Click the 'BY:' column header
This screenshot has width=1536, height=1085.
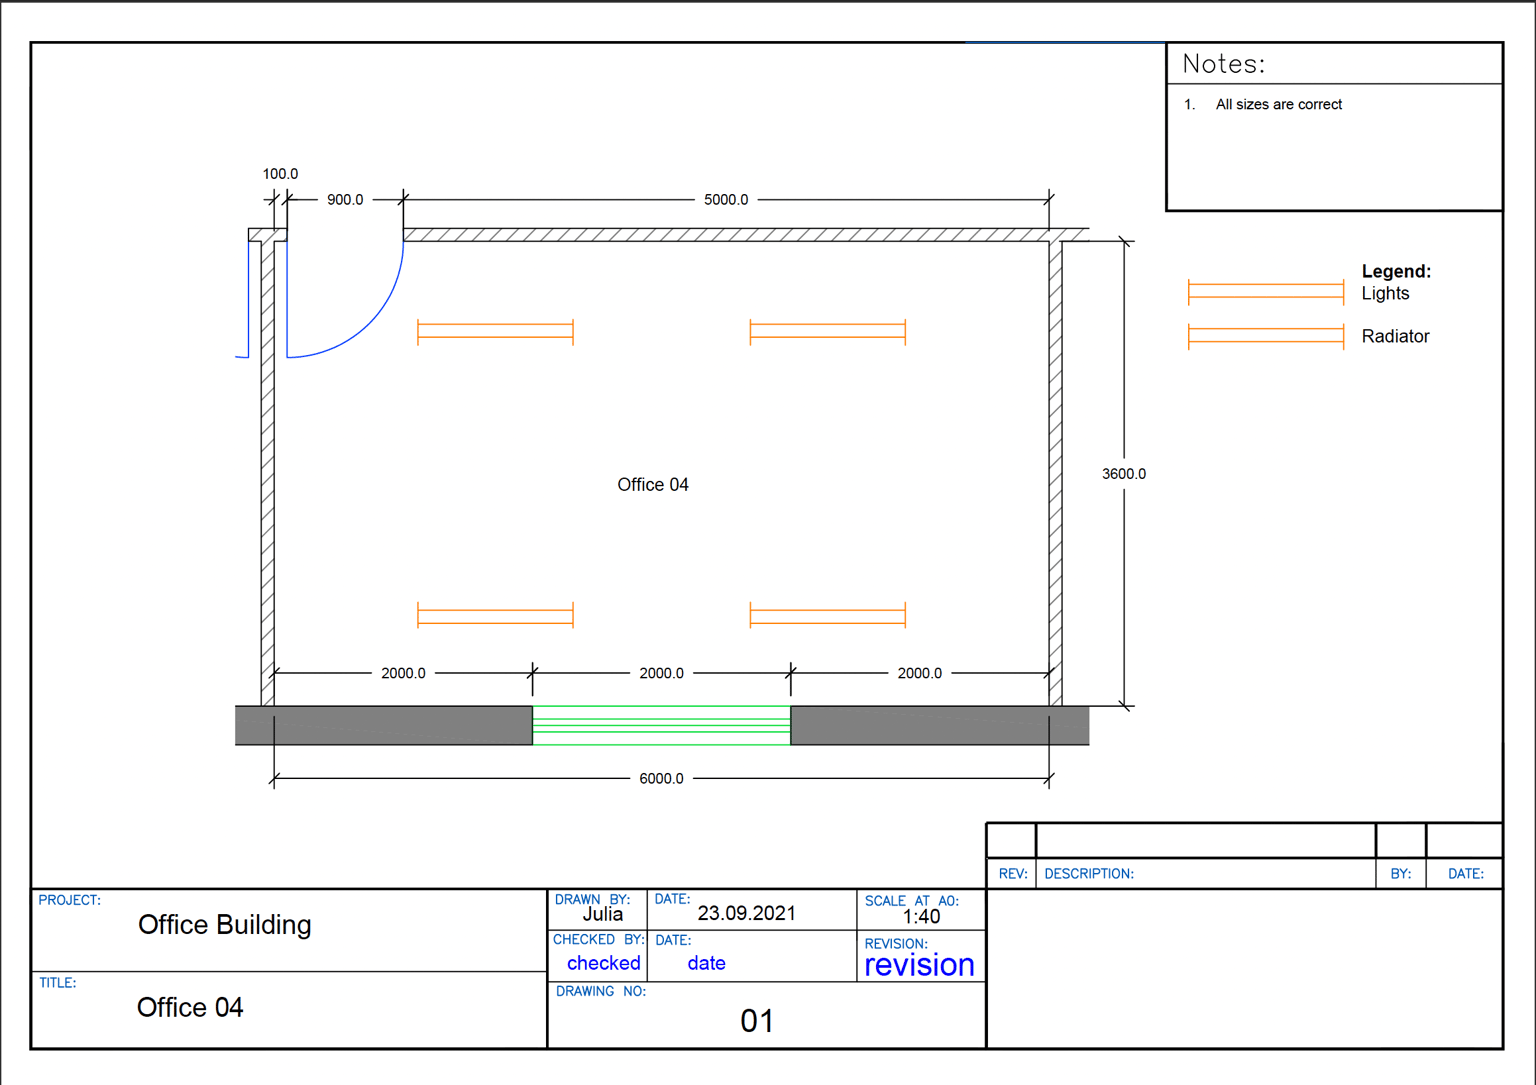[1400, 874]
